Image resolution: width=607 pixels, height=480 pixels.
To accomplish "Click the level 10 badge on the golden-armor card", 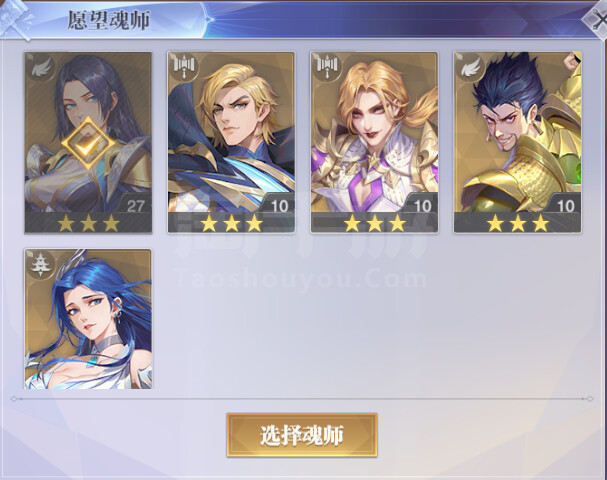I will click(x=565, y=206).
